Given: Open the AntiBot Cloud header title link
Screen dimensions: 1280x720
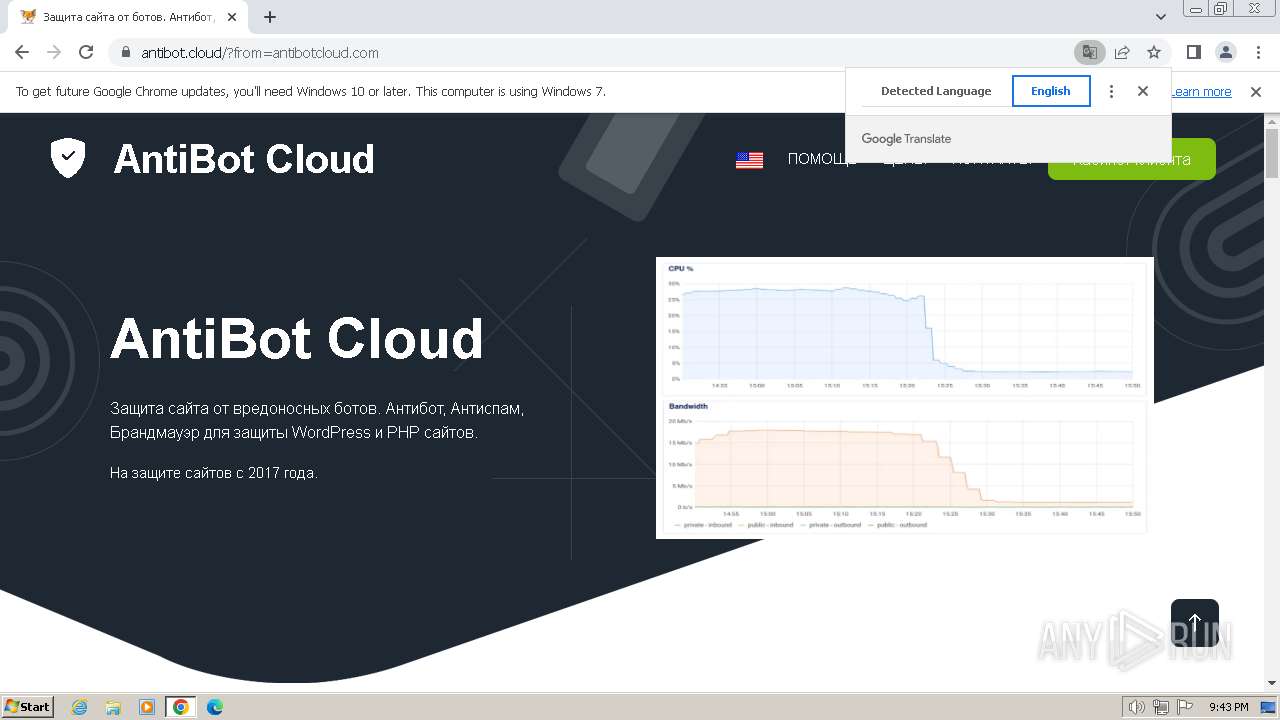Looking at the screenshot, I should 244,159.
